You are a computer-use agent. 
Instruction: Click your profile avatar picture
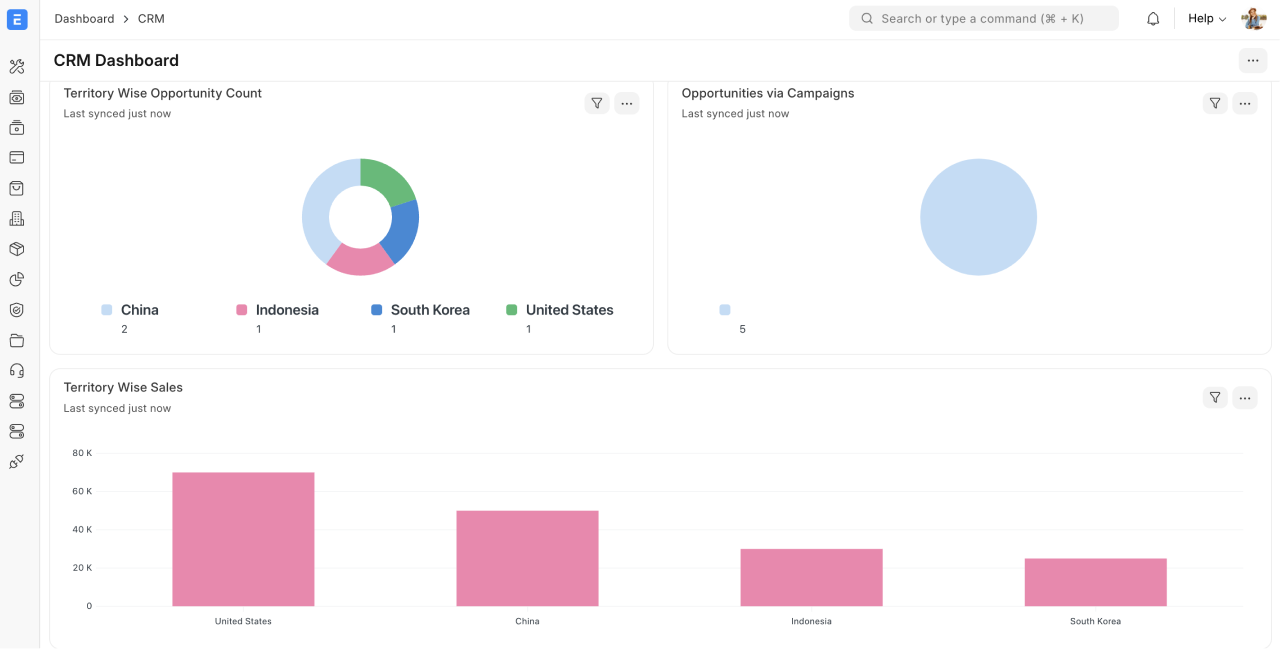[1253, 18]
